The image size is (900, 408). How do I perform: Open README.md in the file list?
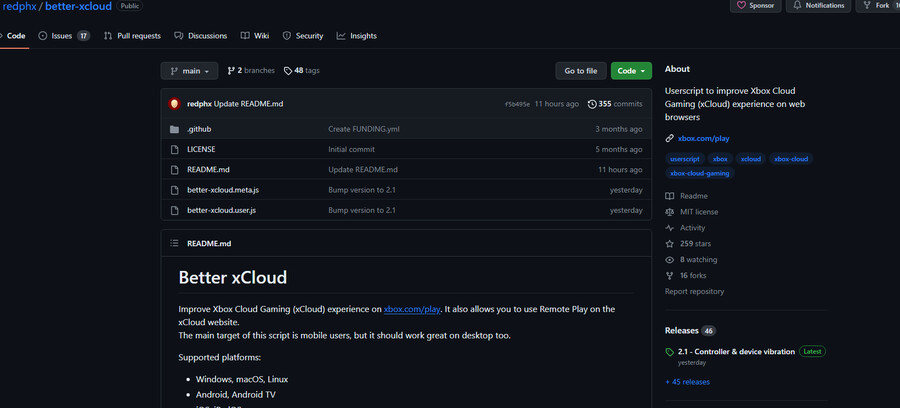point(208,170)
